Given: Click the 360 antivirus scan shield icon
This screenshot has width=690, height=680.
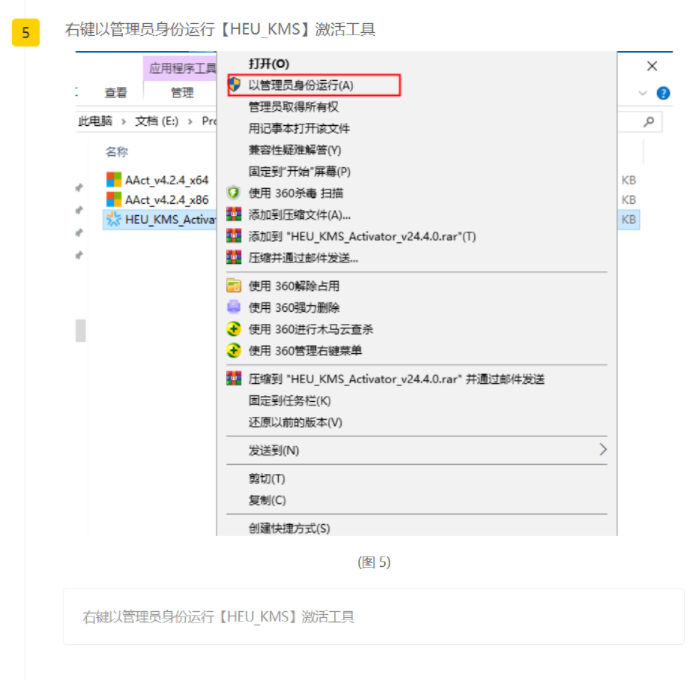Looking at the screenshot, I should point(233,193).
